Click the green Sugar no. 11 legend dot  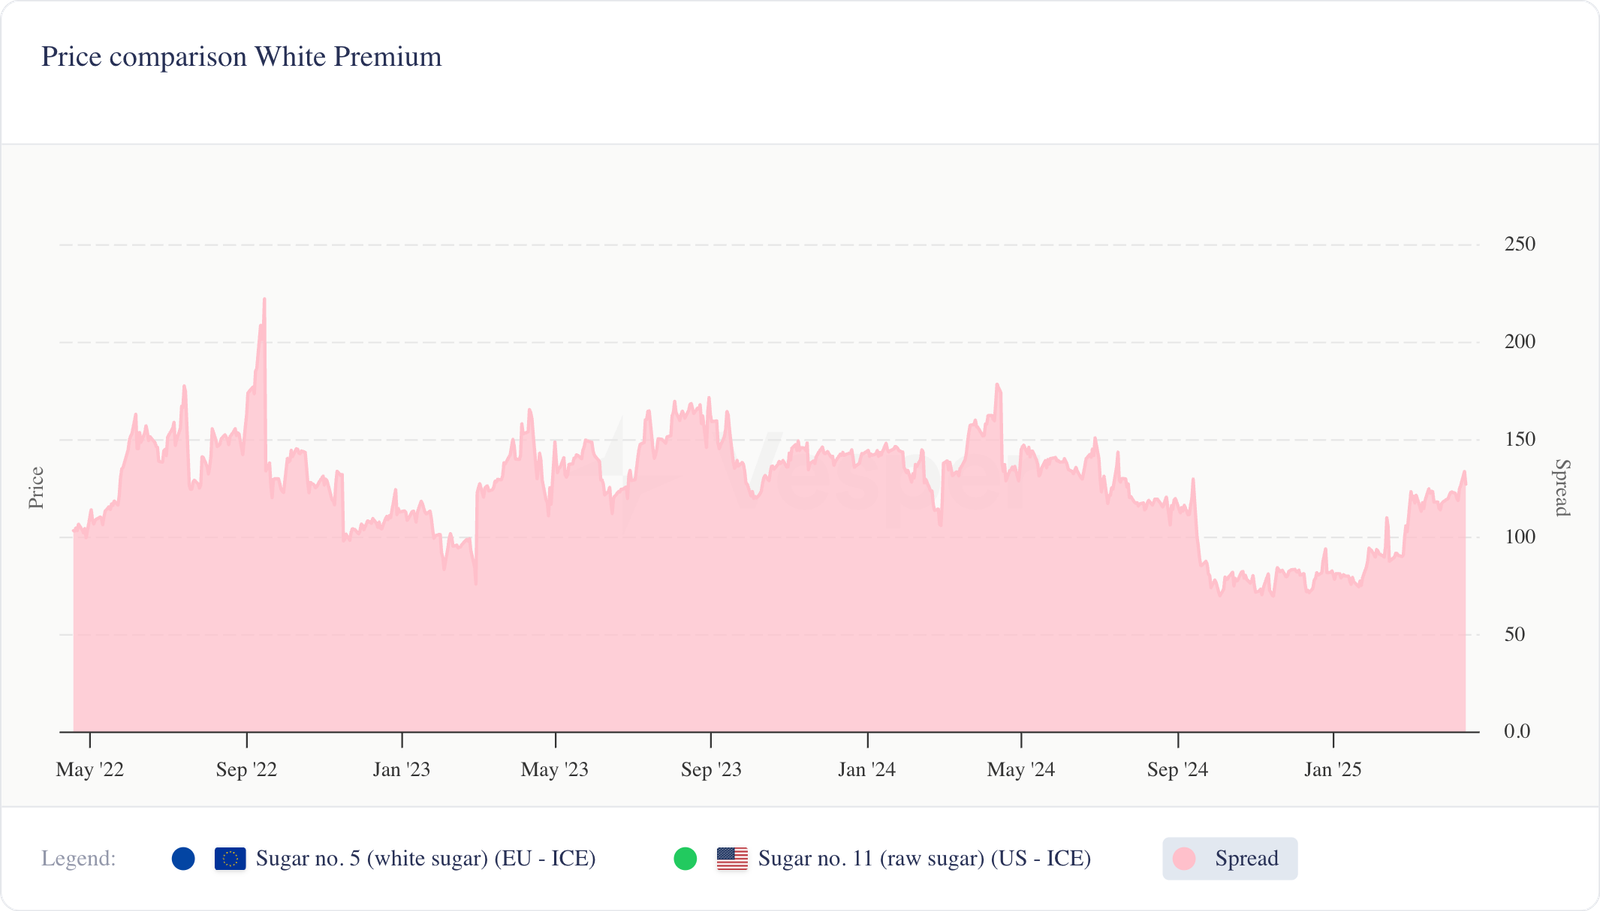685,859
